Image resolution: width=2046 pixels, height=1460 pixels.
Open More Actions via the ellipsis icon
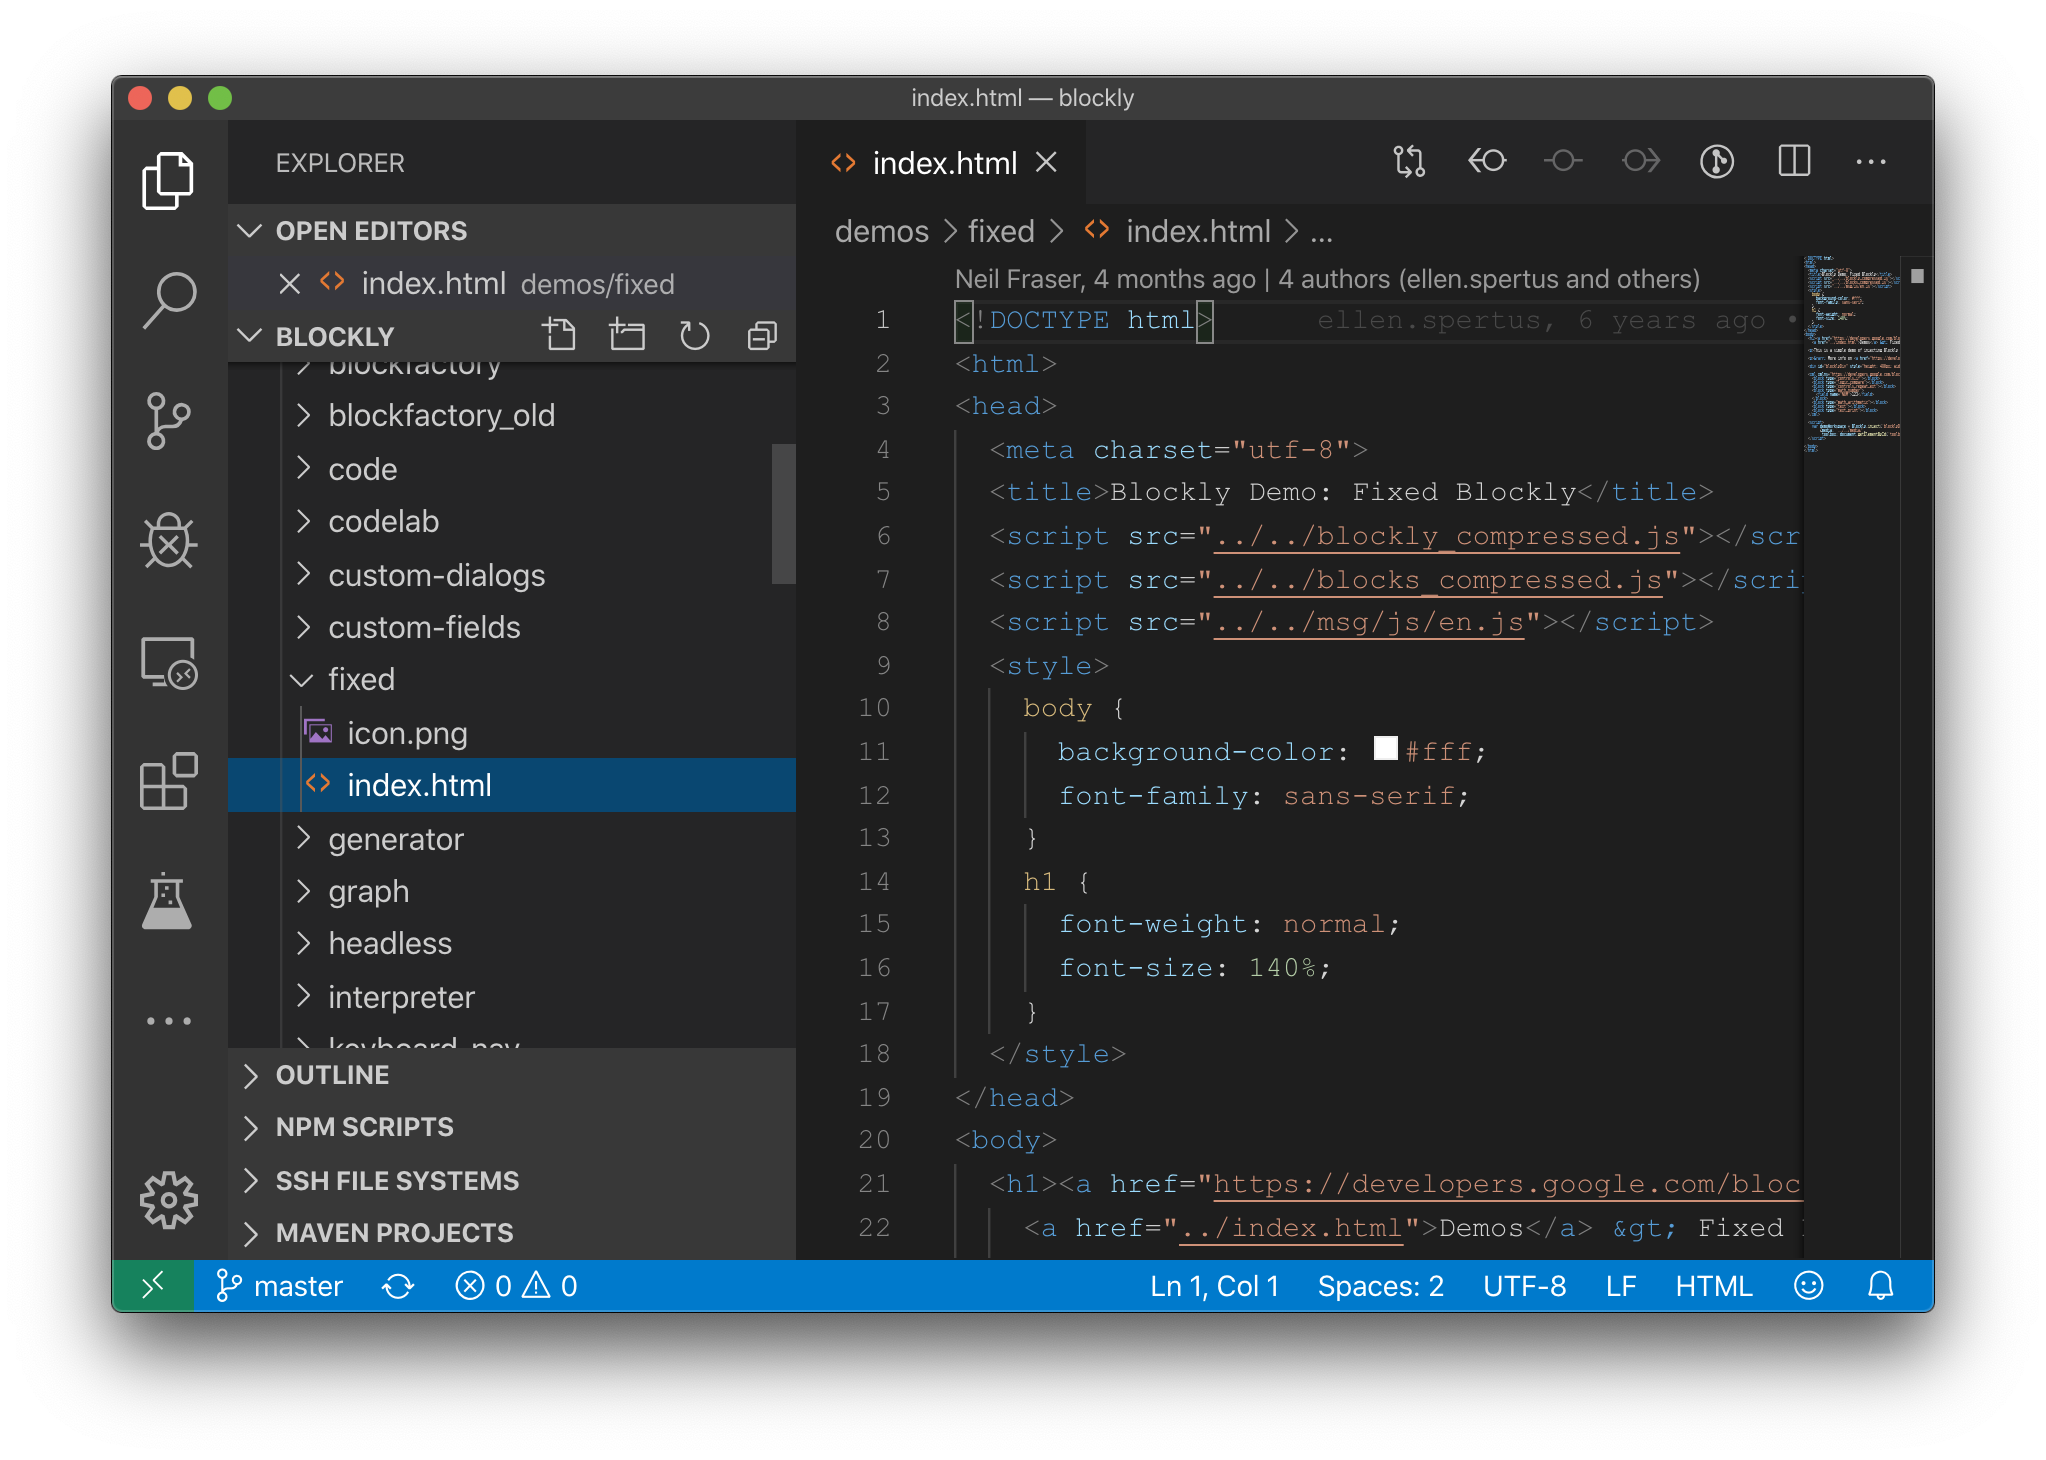[1870, 161]
